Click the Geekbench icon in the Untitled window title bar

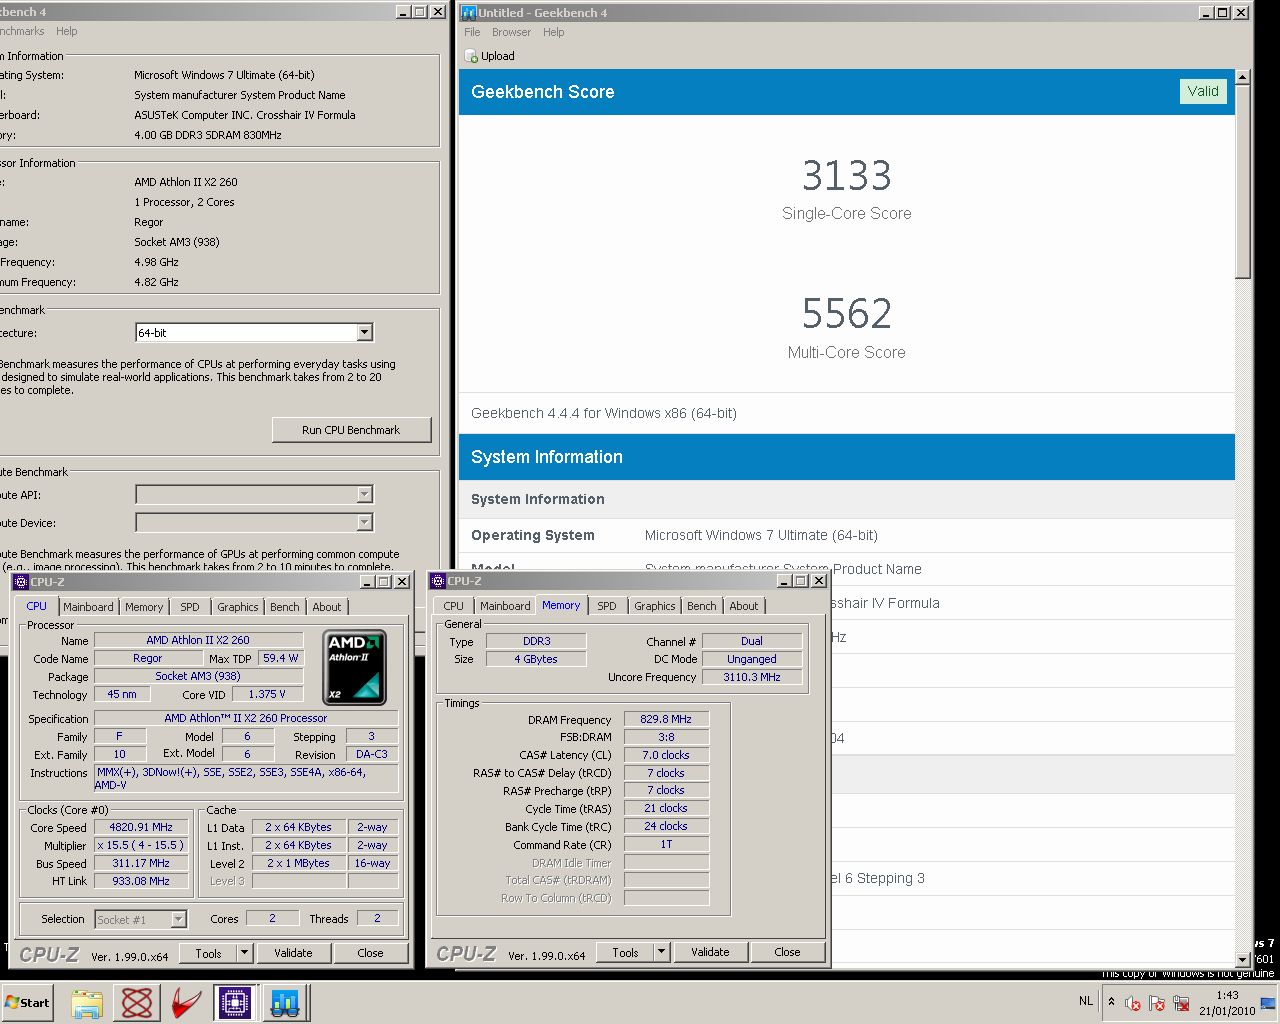click(468, 12)
